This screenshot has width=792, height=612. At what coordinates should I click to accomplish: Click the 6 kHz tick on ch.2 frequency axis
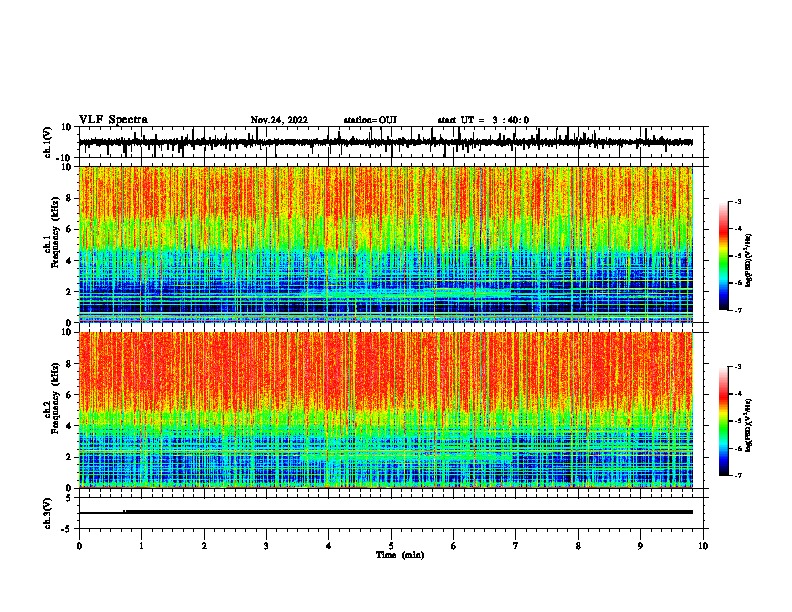click(x=69, y=395)
